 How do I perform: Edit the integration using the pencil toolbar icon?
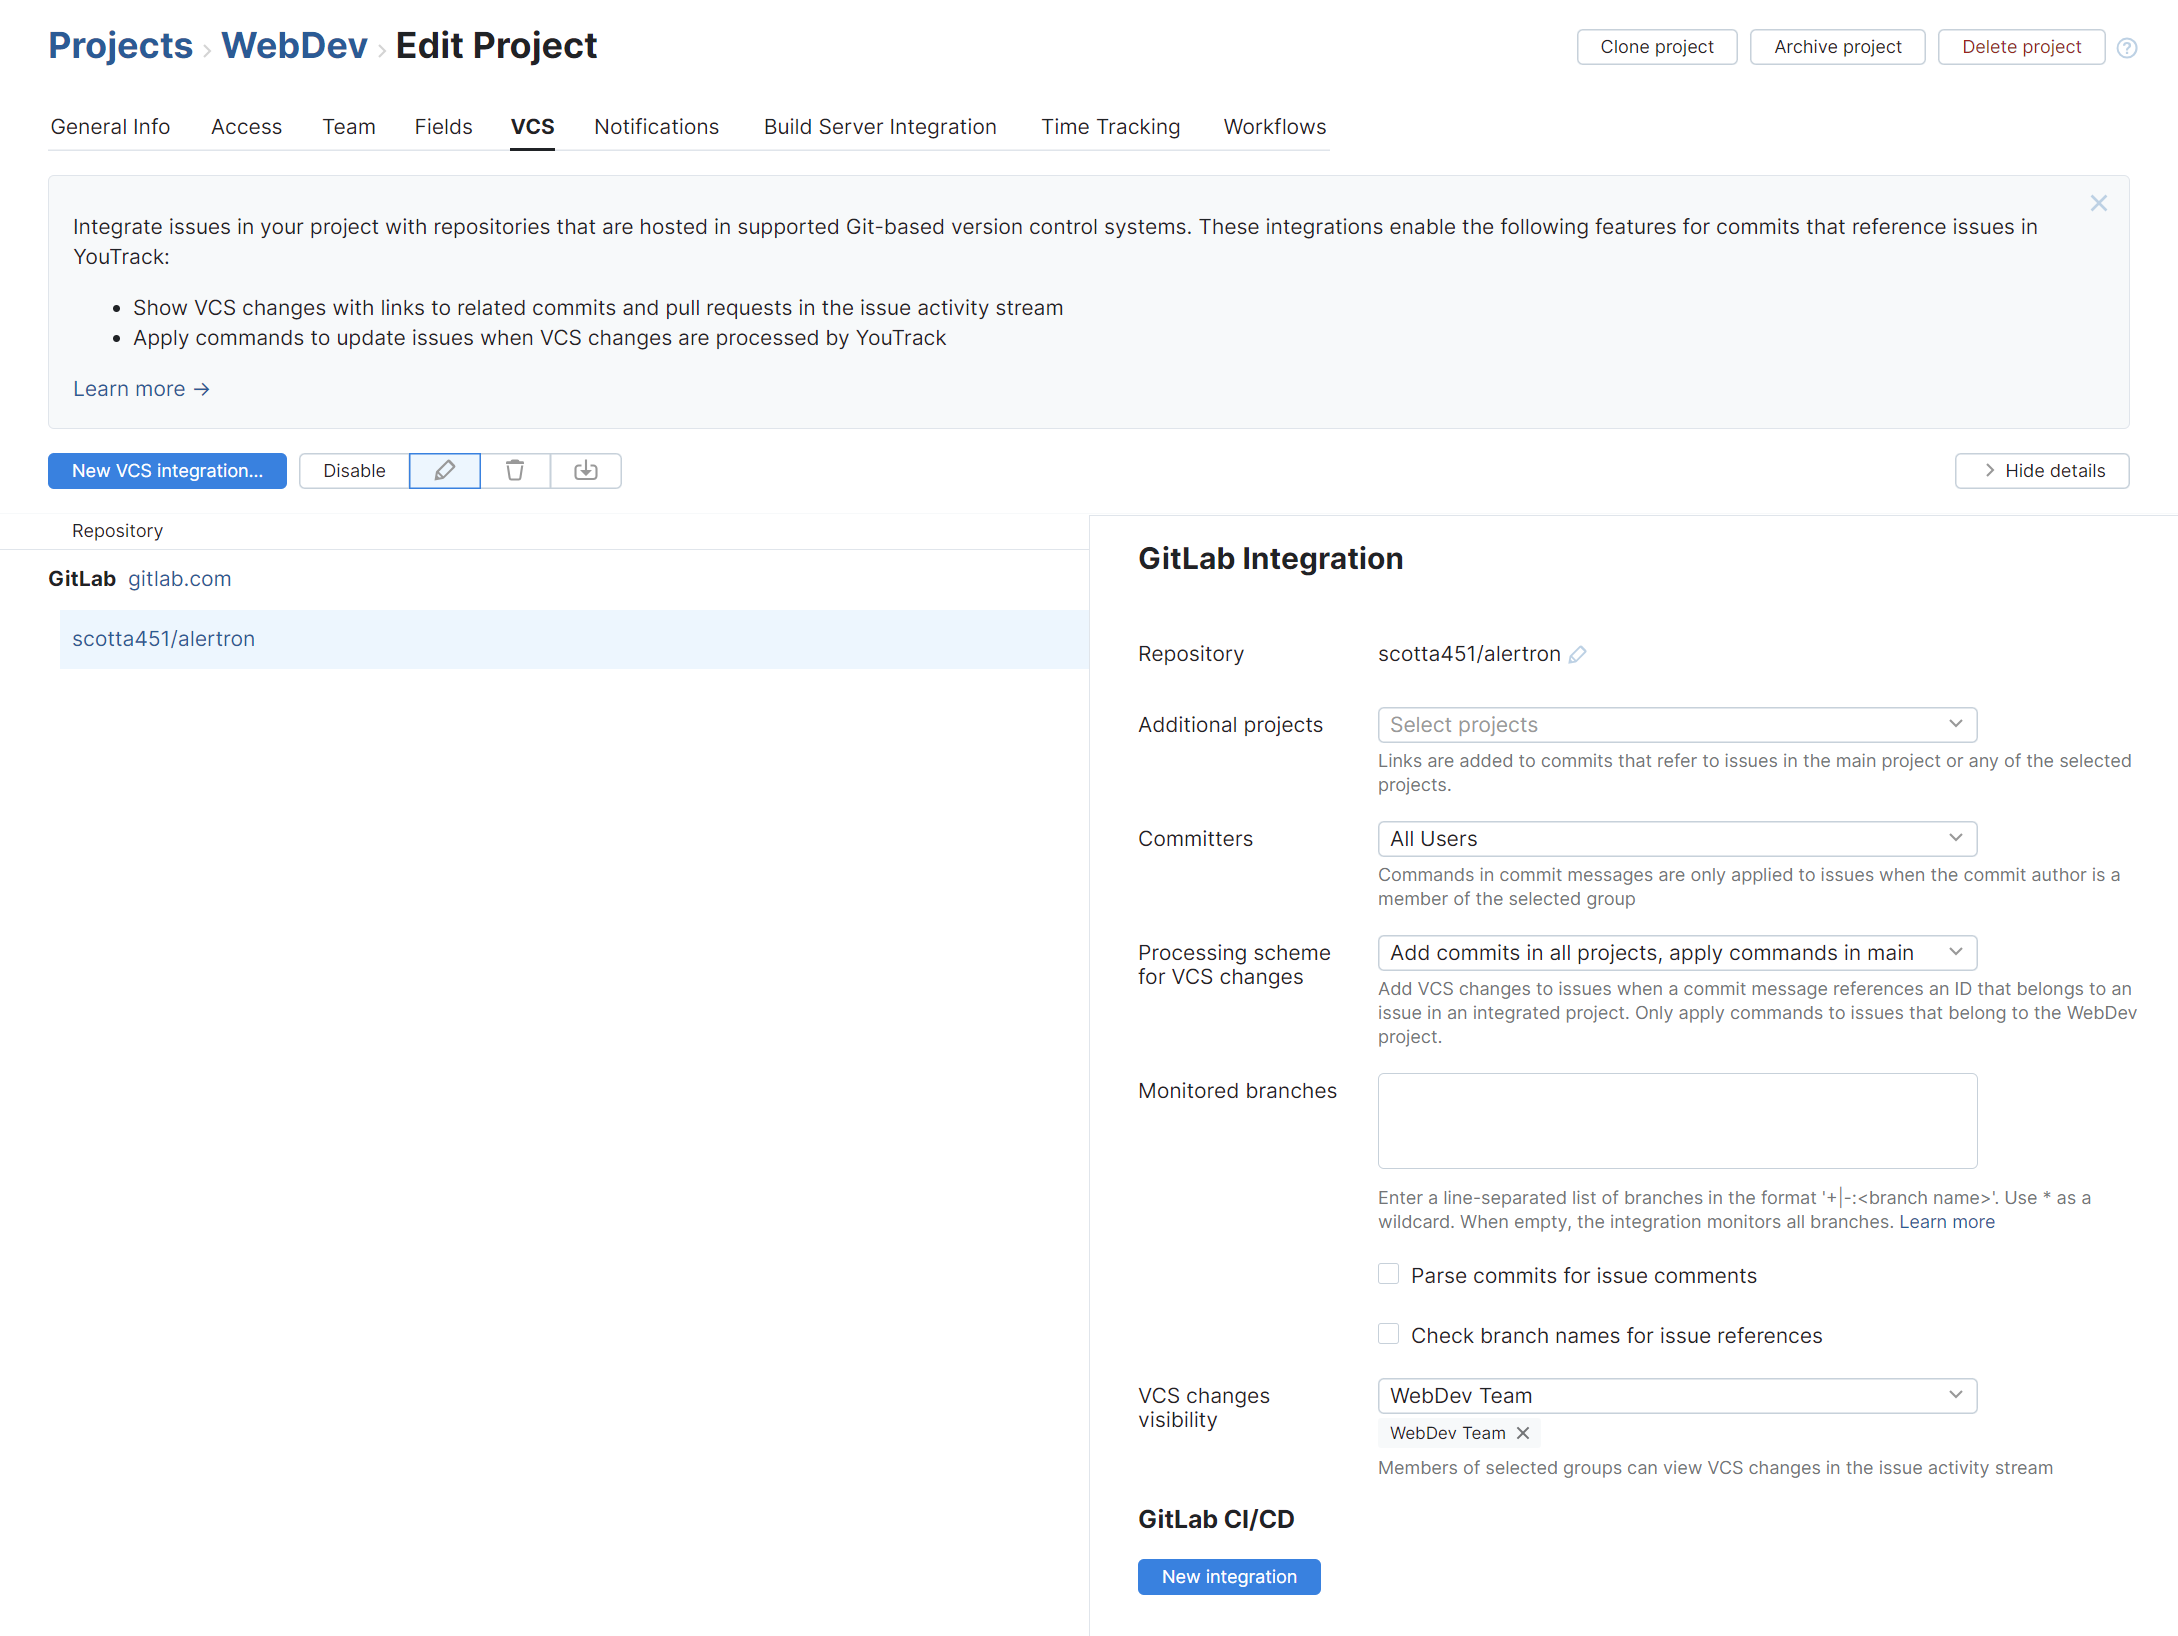click(x=444, y=470)
